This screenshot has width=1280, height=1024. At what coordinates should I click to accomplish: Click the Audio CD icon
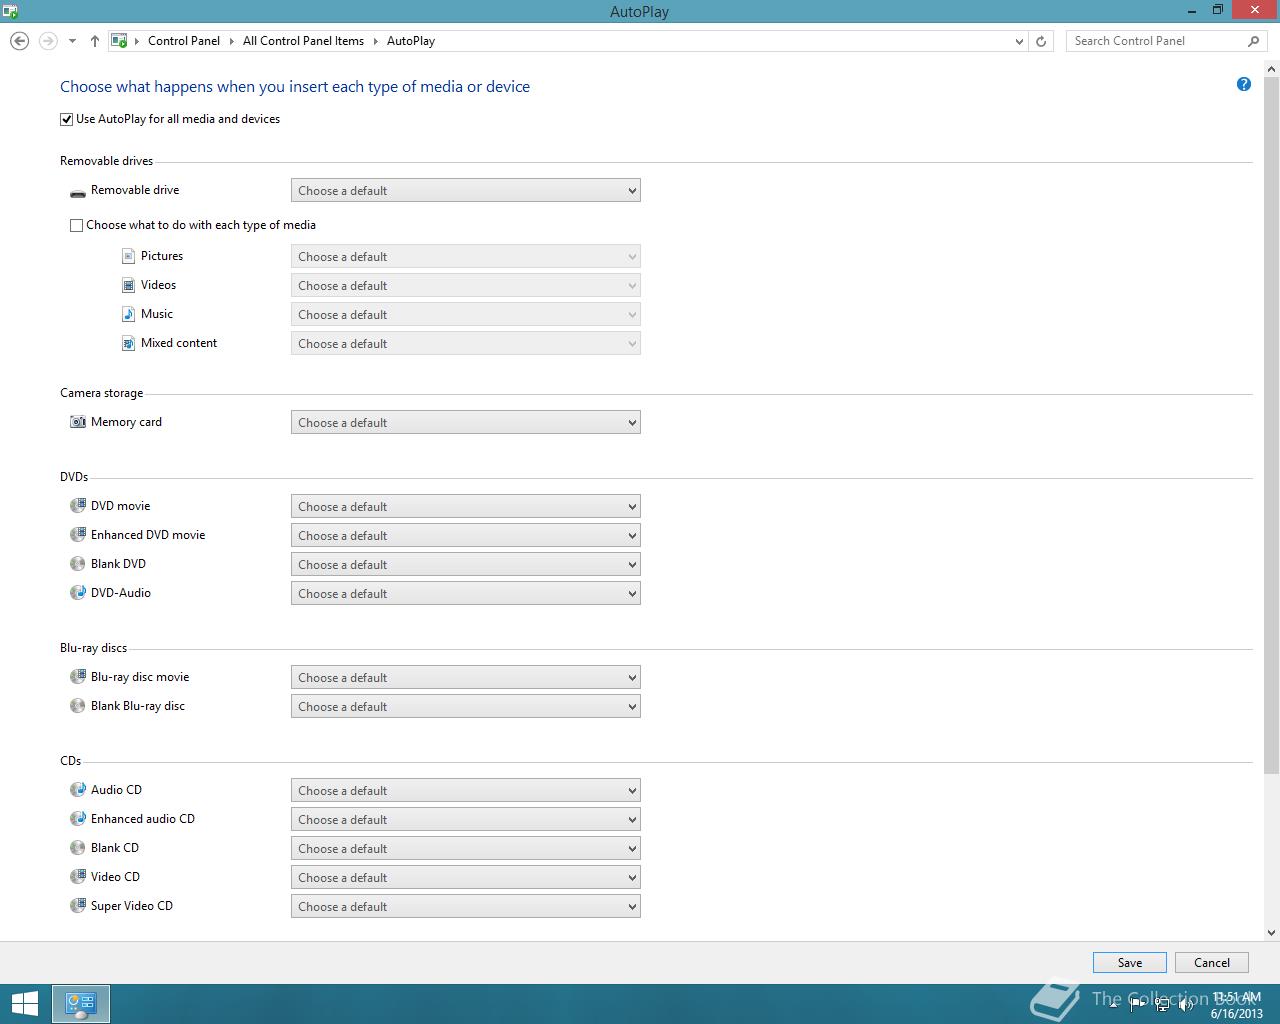coord(78,790)
